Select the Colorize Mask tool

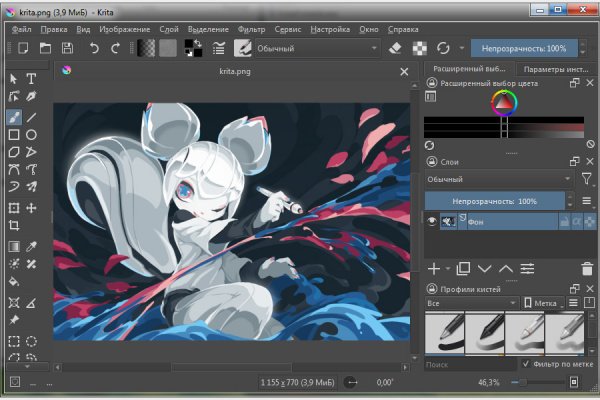pyautogui.click(x=14, y=264)
